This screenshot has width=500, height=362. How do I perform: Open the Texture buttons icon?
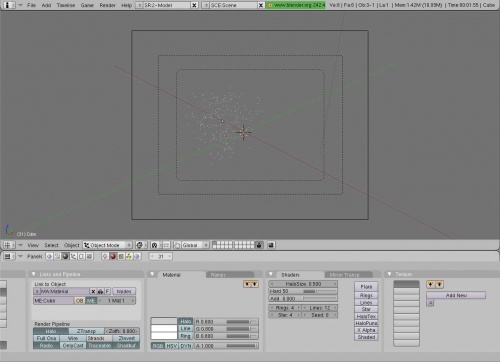121,256
